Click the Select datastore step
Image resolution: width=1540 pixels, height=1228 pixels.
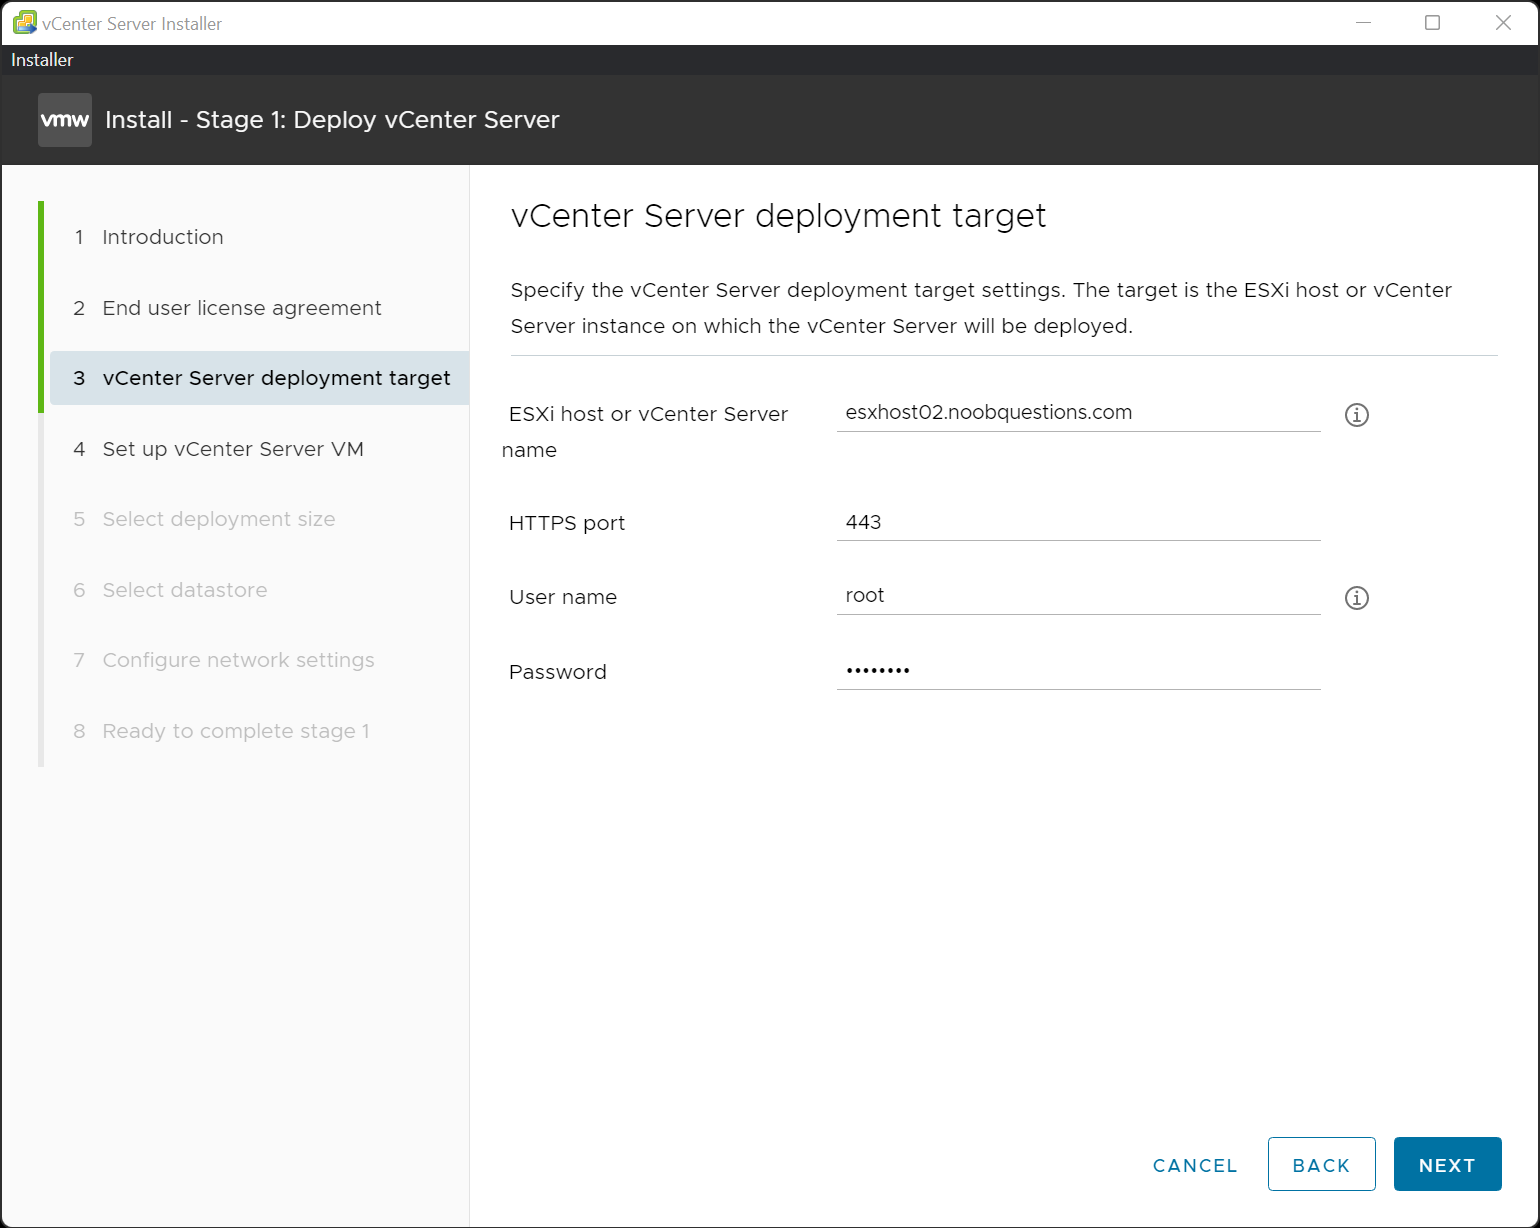184,590
